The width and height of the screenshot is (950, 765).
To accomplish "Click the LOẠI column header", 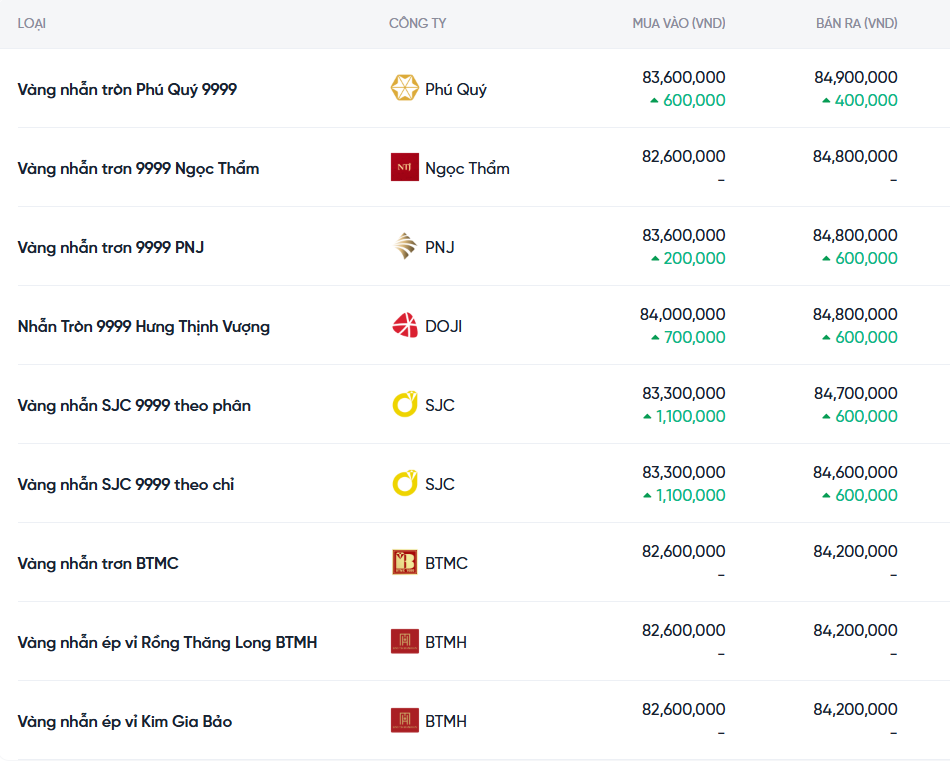I will coord(32,23).
